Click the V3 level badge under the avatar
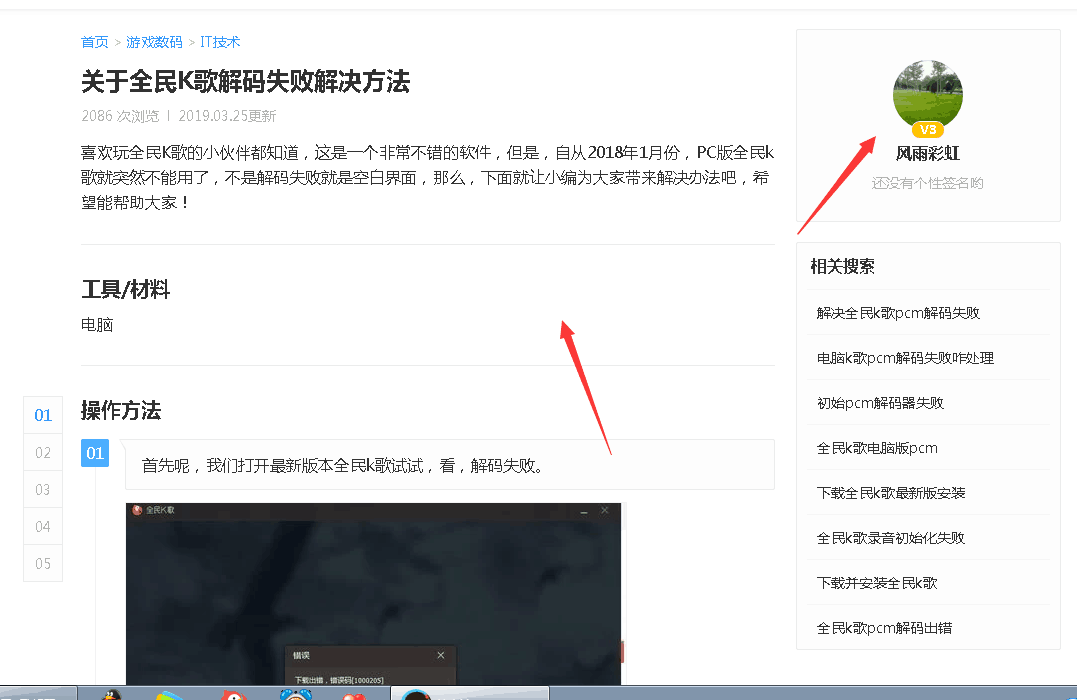Viewport: 1077px width, 700px height. click(928, 129)
